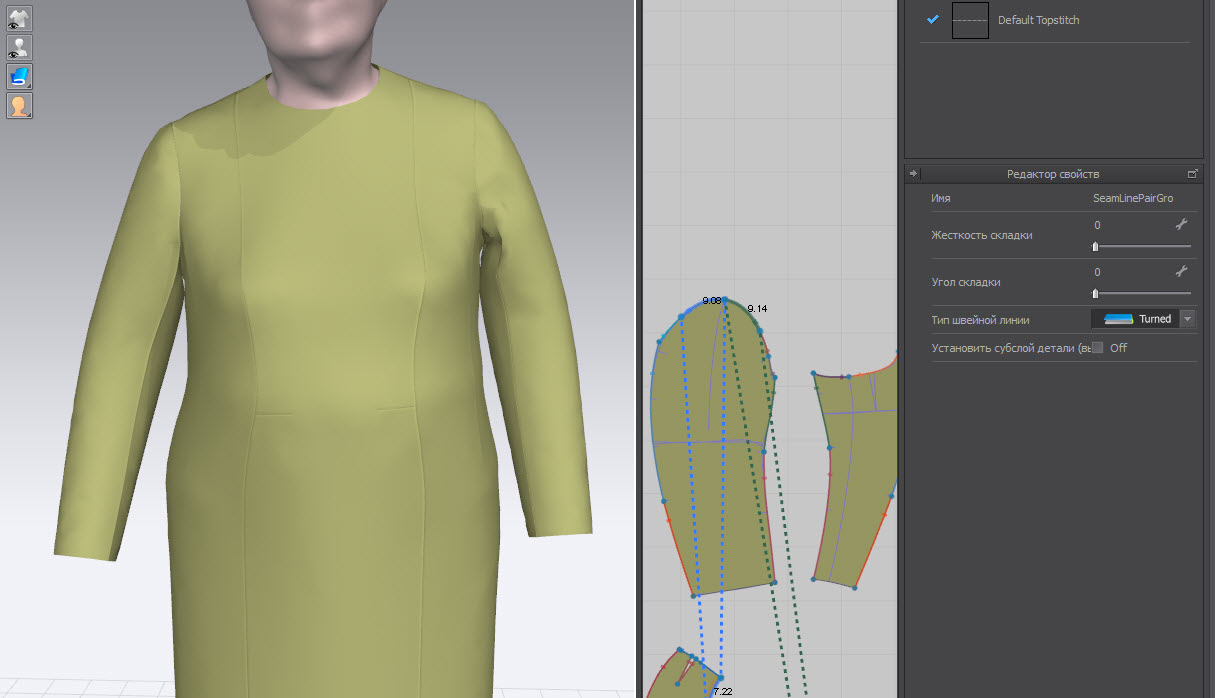The image size is (1215, 698).
Task: Select the Default Topstitch list entry
Action: coord(1038,20)
